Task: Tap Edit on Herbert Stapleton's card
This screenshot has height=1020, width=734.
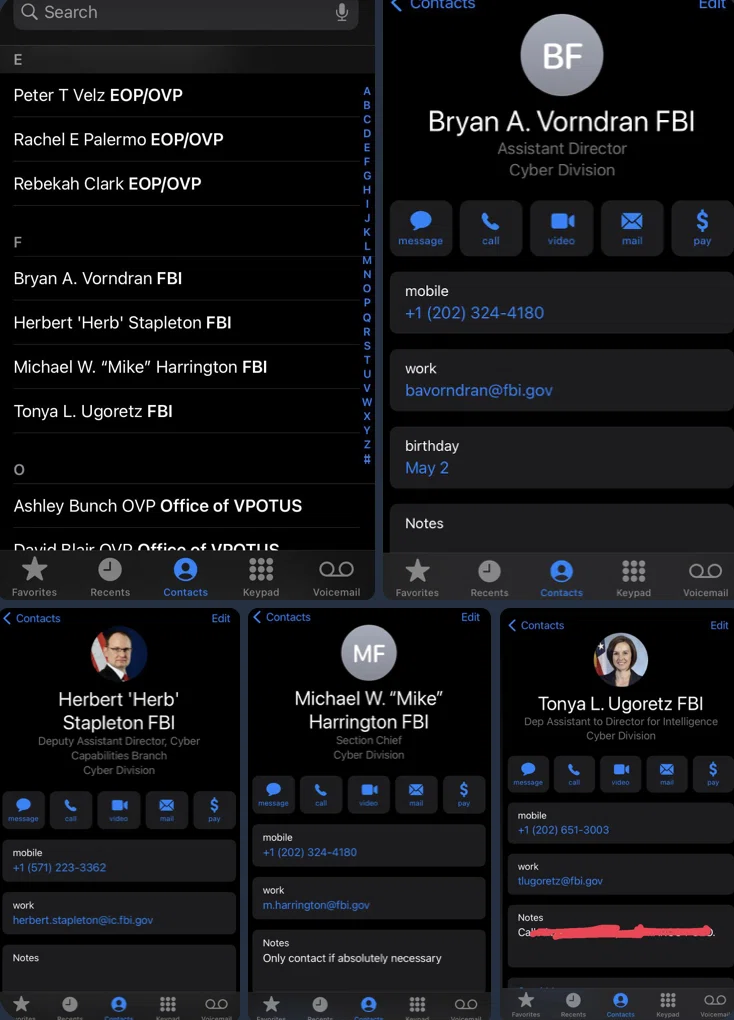Action: tap(221, 618)
